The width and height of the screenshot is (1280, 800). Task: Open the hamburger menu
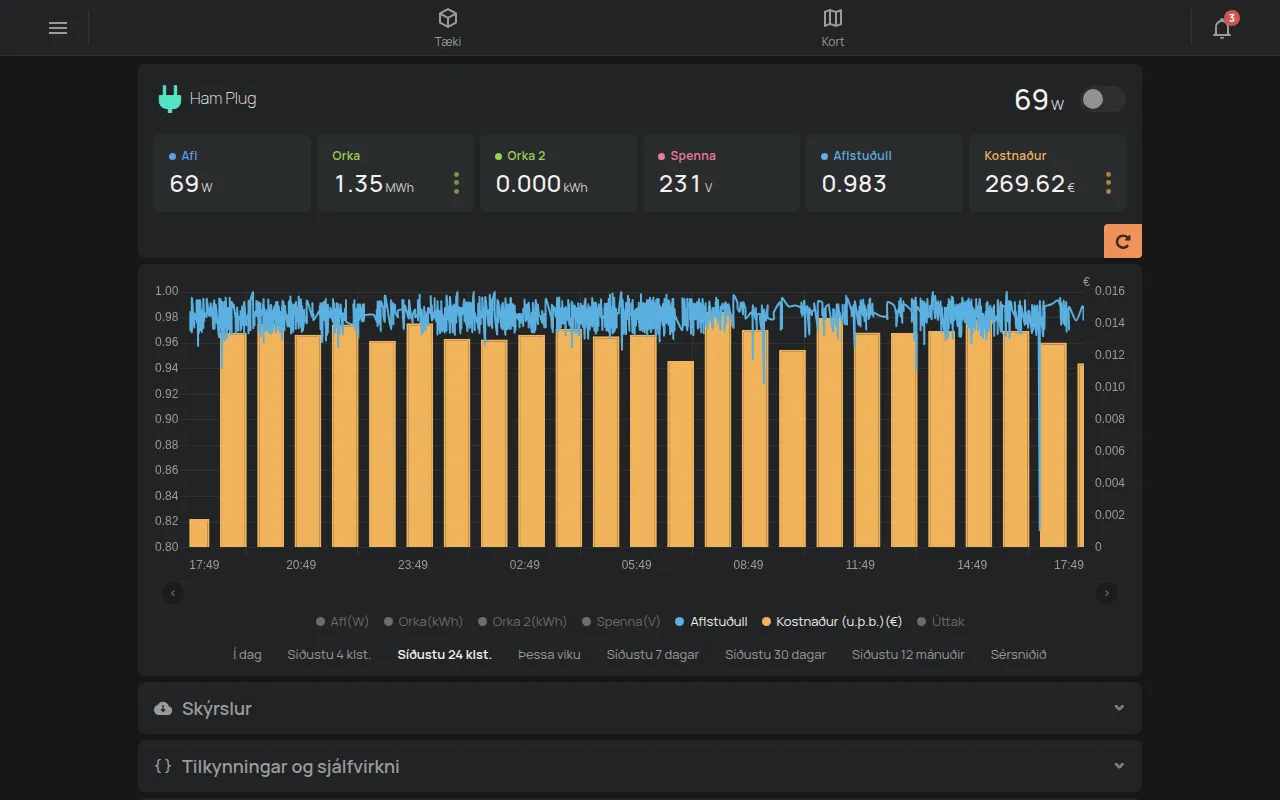tap(58, 28)
